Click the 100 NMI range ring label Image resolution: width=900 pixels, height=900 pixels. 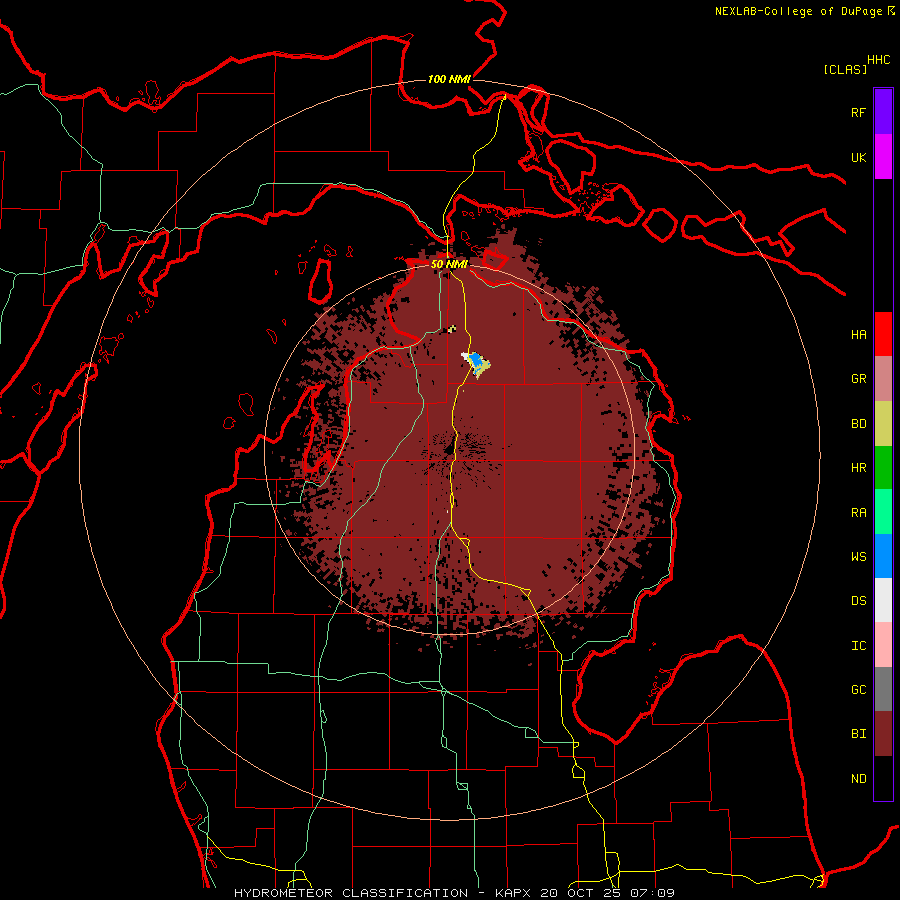(449, 79)
